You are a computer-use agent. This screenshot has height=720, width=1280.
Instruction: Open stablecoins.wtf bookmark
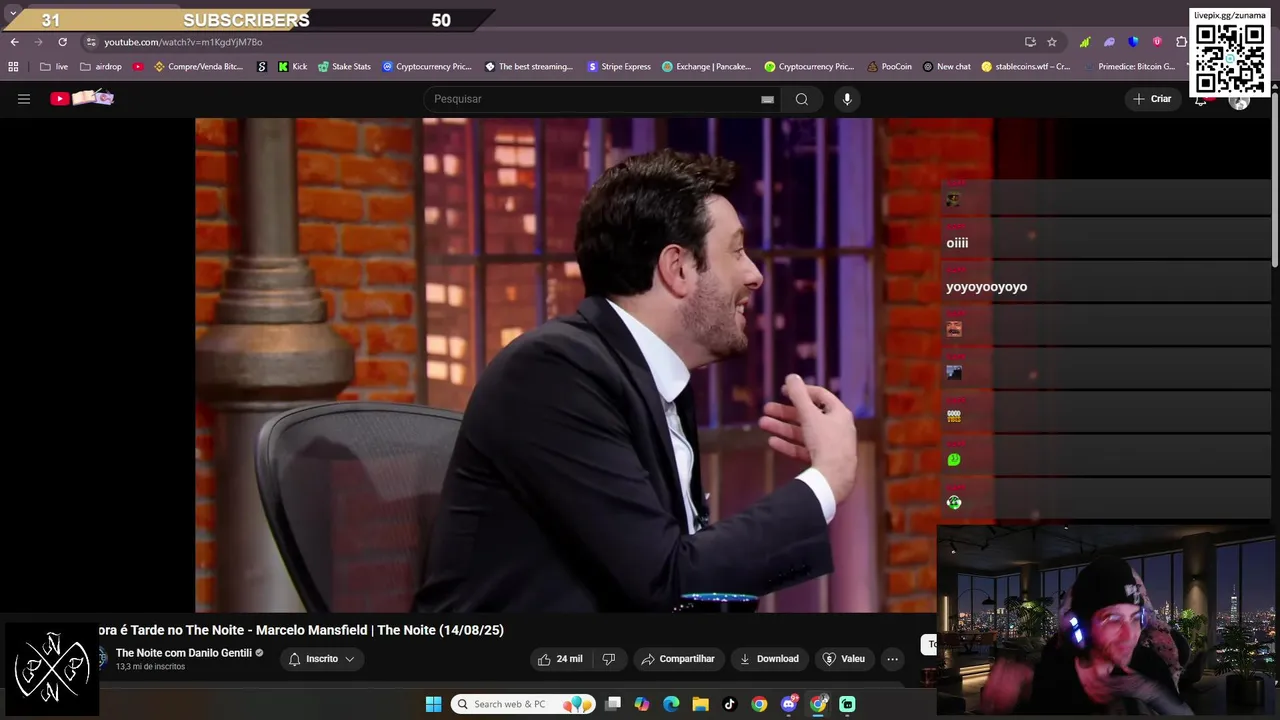[1025, 67]
